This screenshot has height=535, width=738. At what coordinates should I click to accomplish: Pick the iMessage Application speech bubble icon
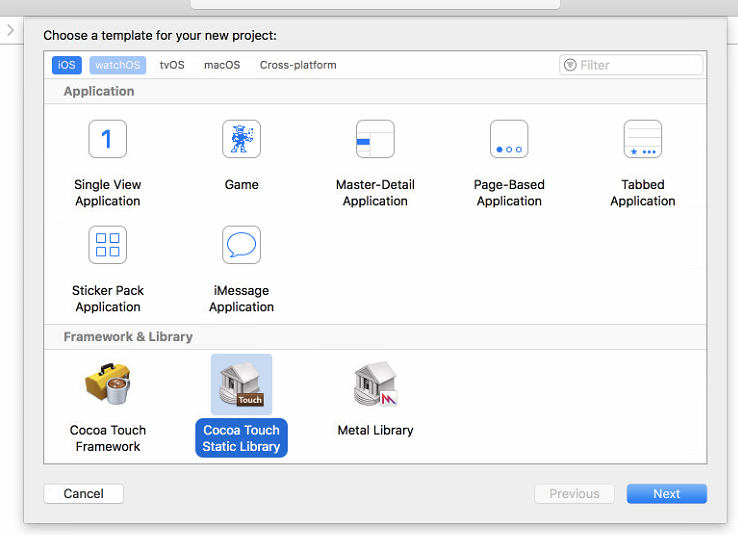(241, 245)
